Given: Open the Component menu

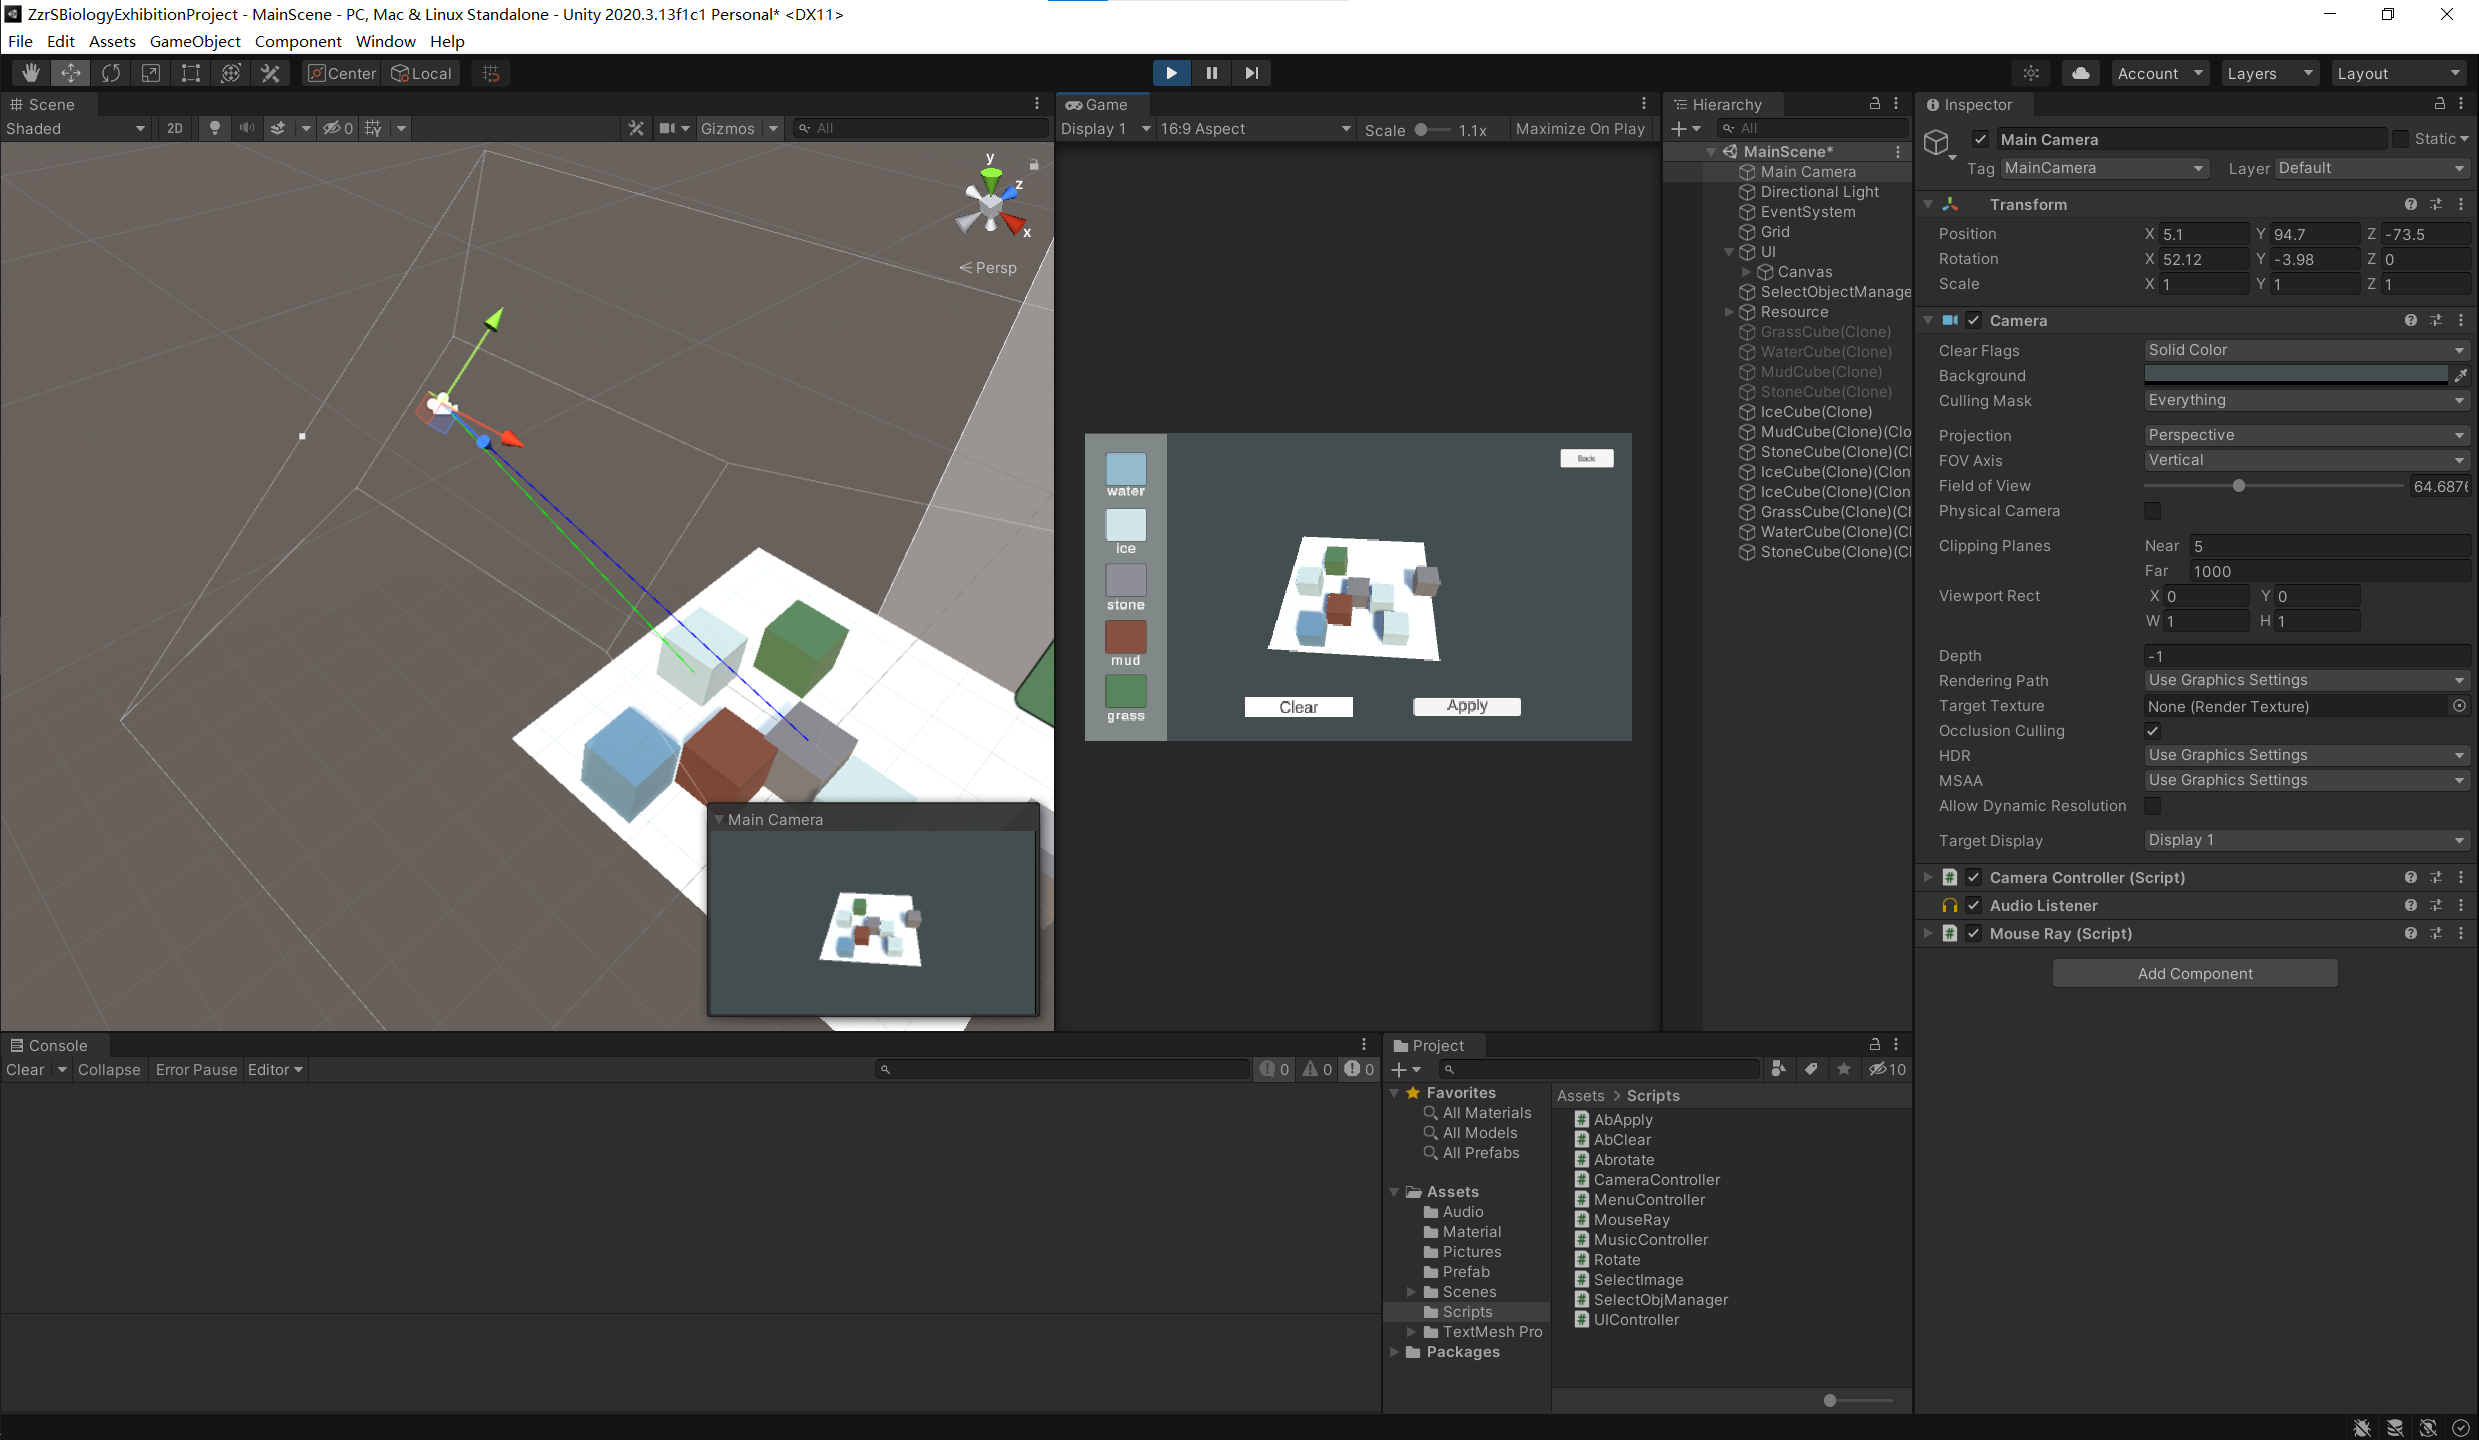Looking at the screenshot, I should click(298, 41).
